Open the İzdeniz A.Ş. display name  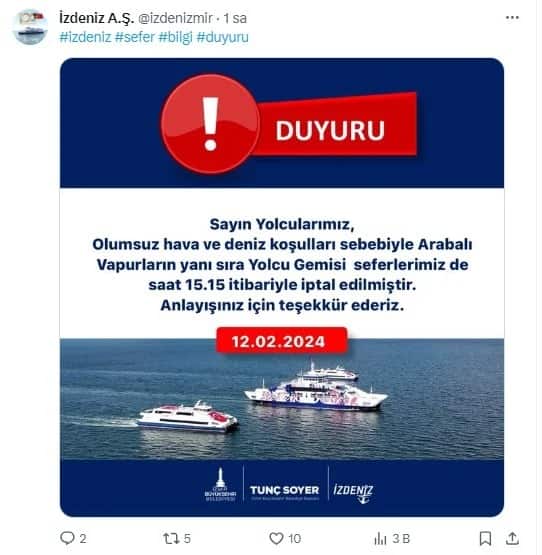tap(97, 18)
